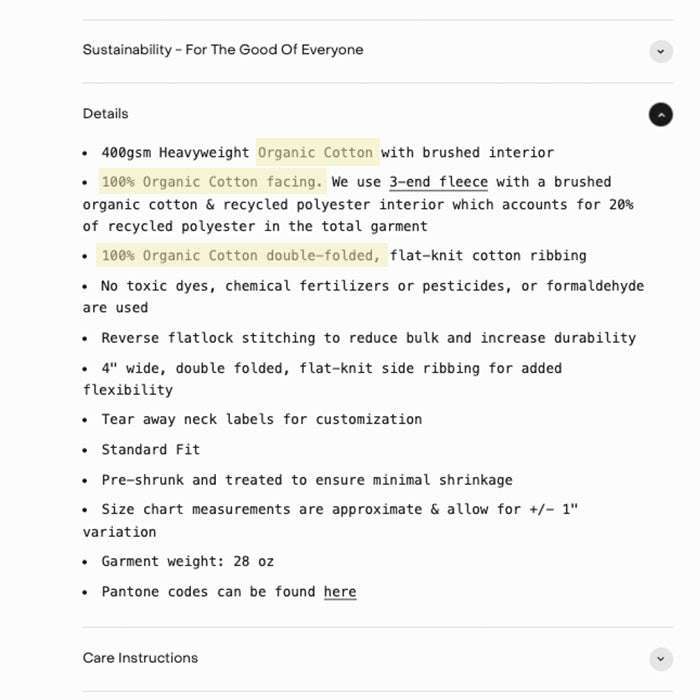This screenshot has height=700, width=700.
Task: Open the Care Instructions heading
Action: click(x=140, y=658)
